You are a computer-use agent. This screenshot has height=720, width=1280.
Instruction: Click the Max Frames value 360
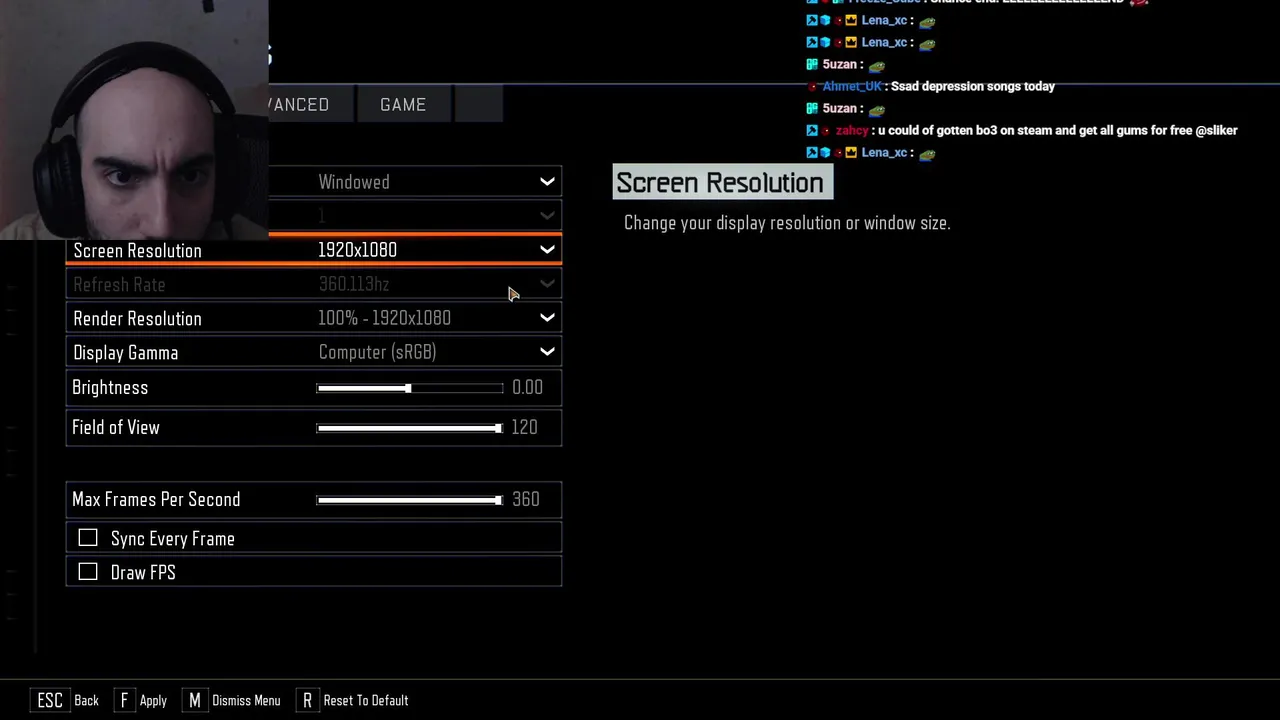tap(526, 500)
